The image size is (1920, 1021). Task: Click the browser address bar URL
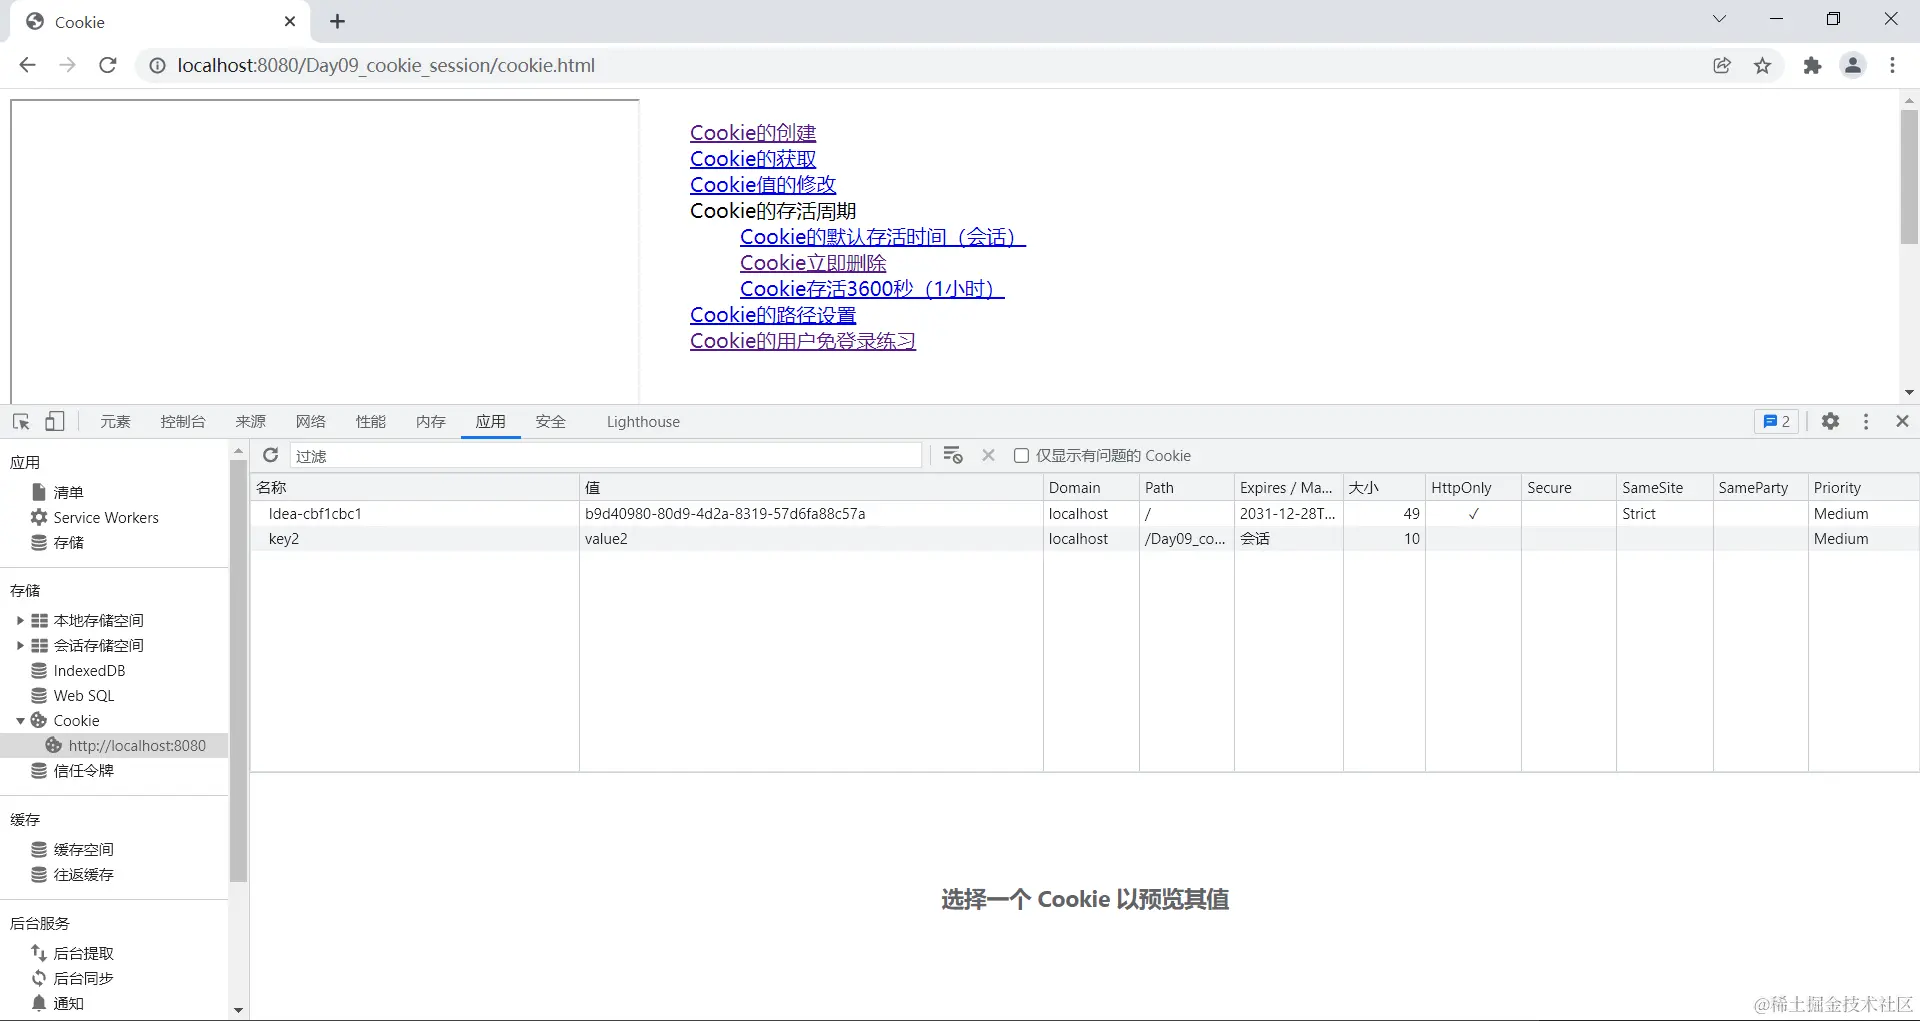[x=386, y=65]
